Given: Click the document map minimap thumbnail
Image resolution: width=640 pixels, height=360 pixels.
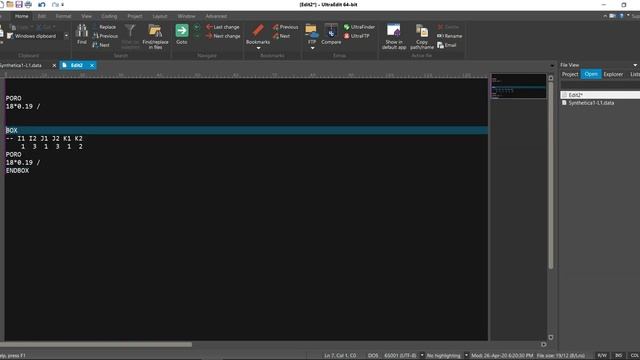Looking at the screenshot, I should tap(518, 86).
